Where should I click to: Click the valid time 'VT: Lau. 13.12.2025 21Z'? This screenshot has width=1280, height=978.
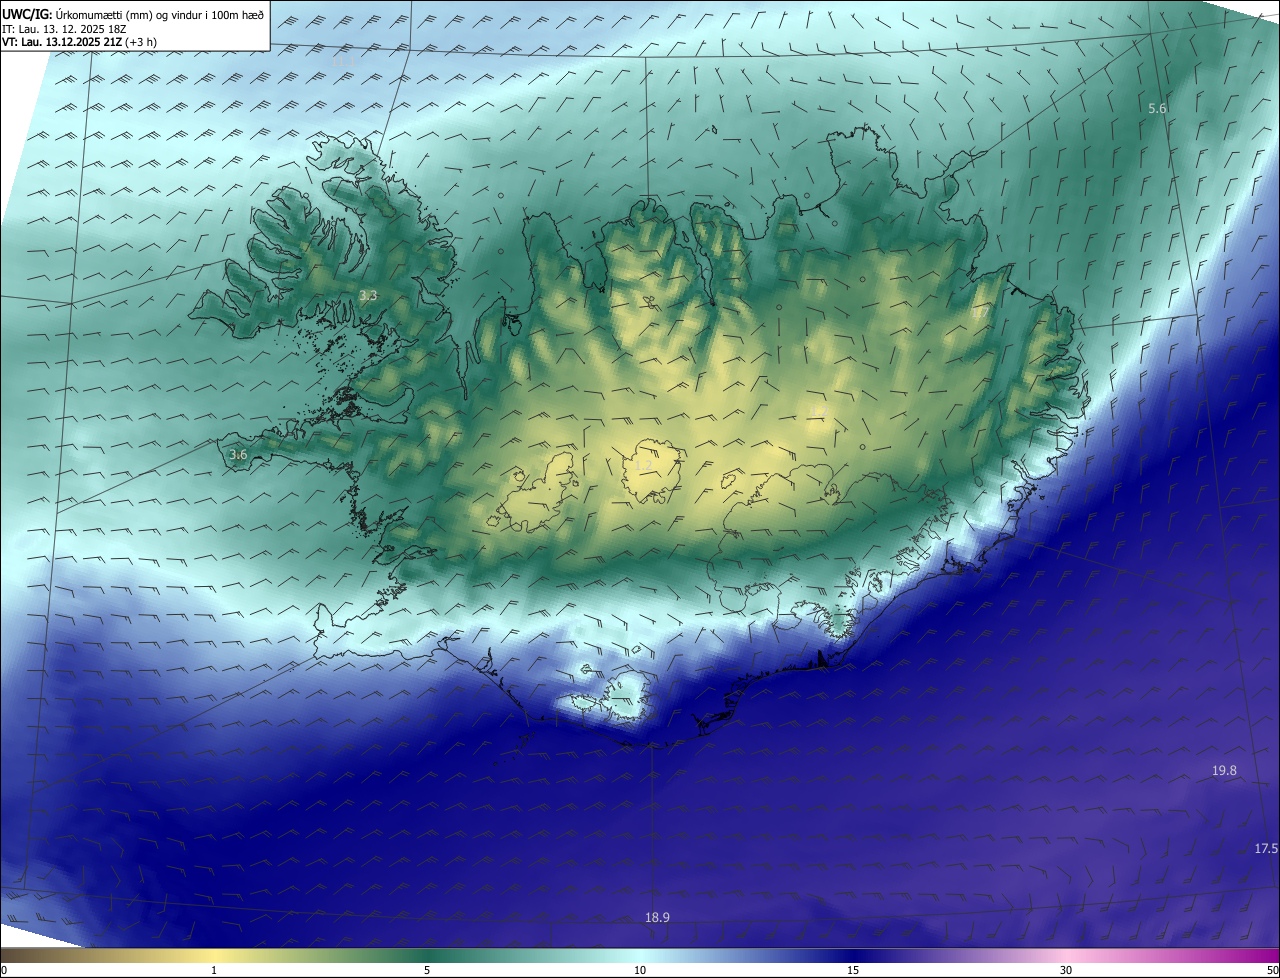tap(62, 42)
